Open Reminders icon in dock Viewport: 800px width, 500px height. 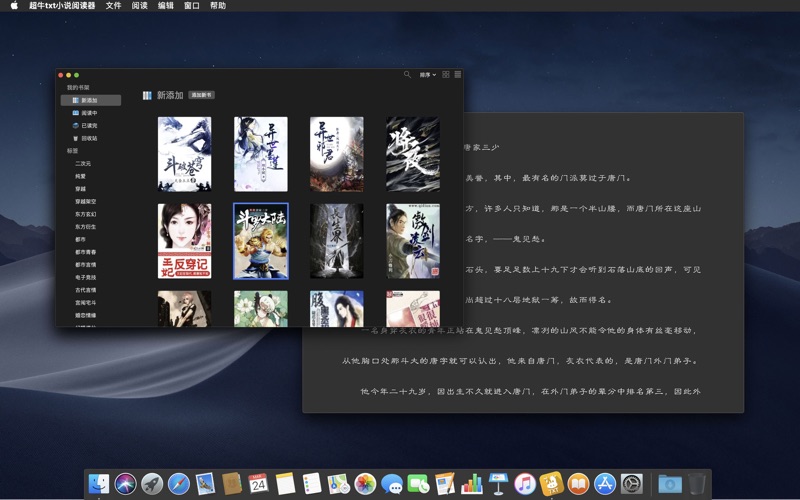click(312, 484)
